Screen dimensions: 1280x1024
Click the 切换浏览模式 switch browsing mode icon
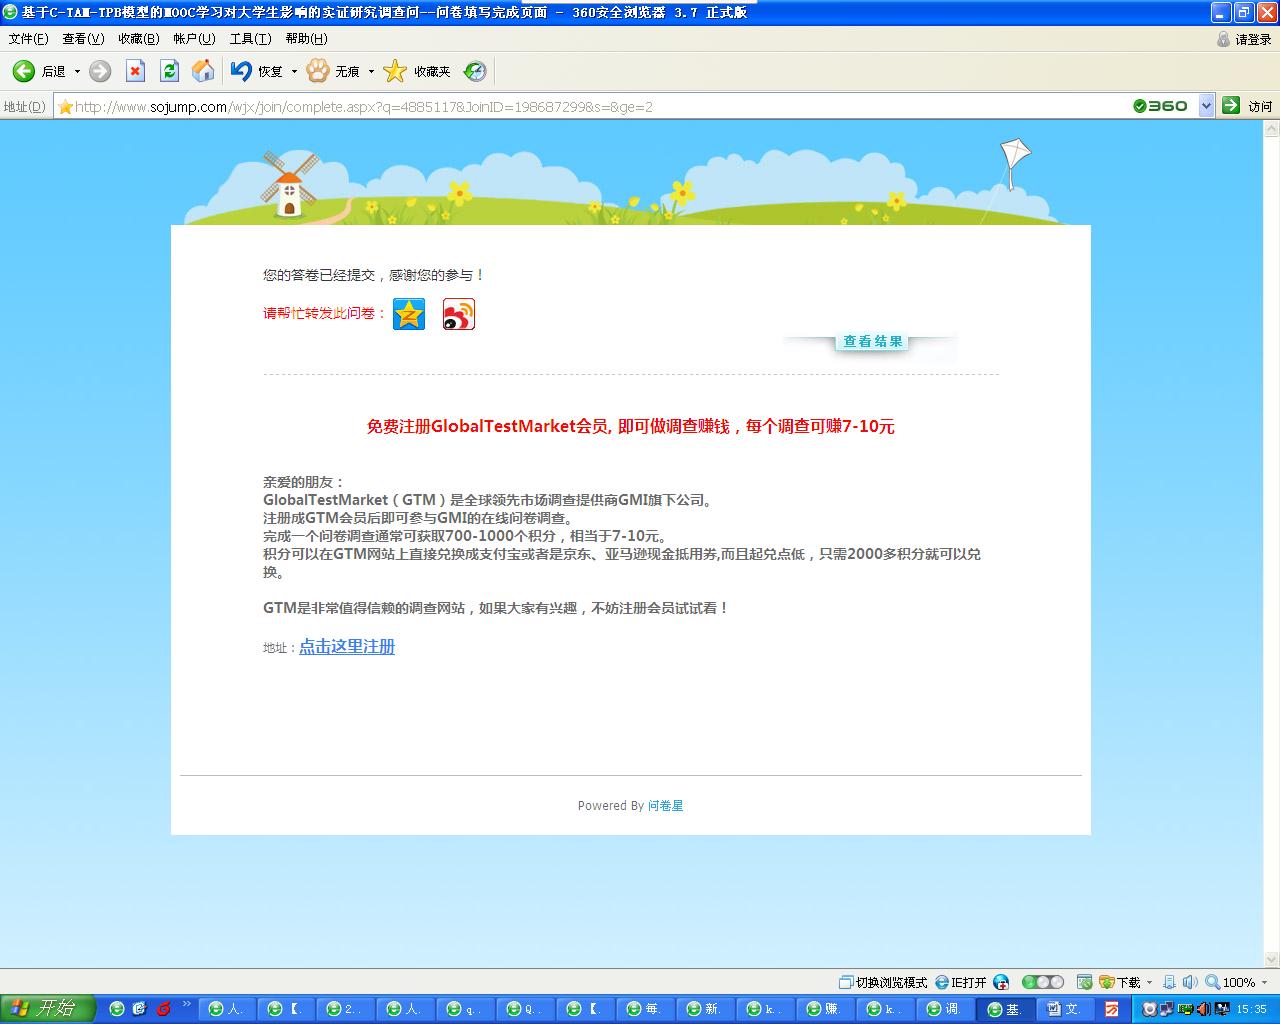point(846,982)
